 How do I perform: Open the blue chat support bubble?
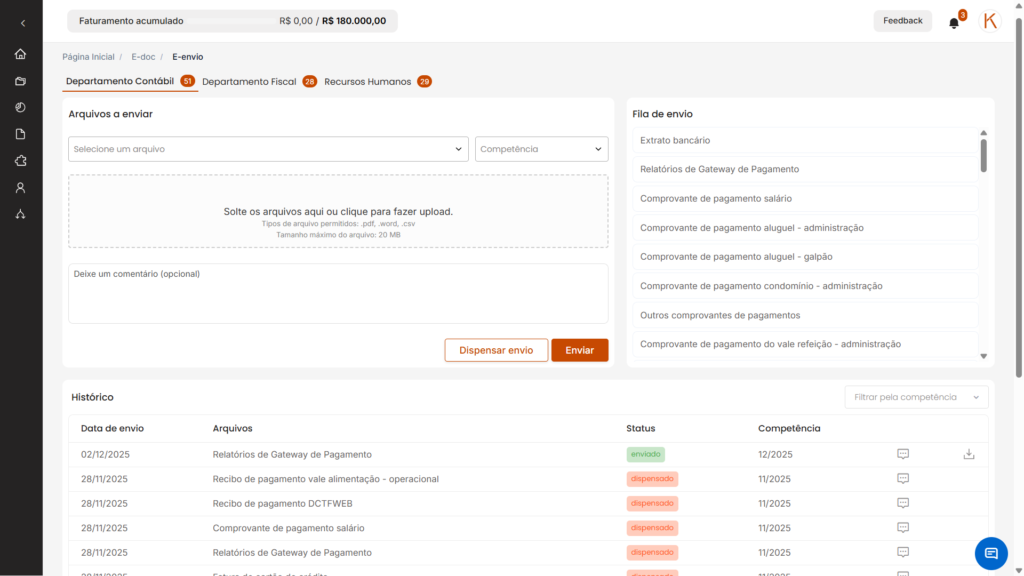point(991,553)
